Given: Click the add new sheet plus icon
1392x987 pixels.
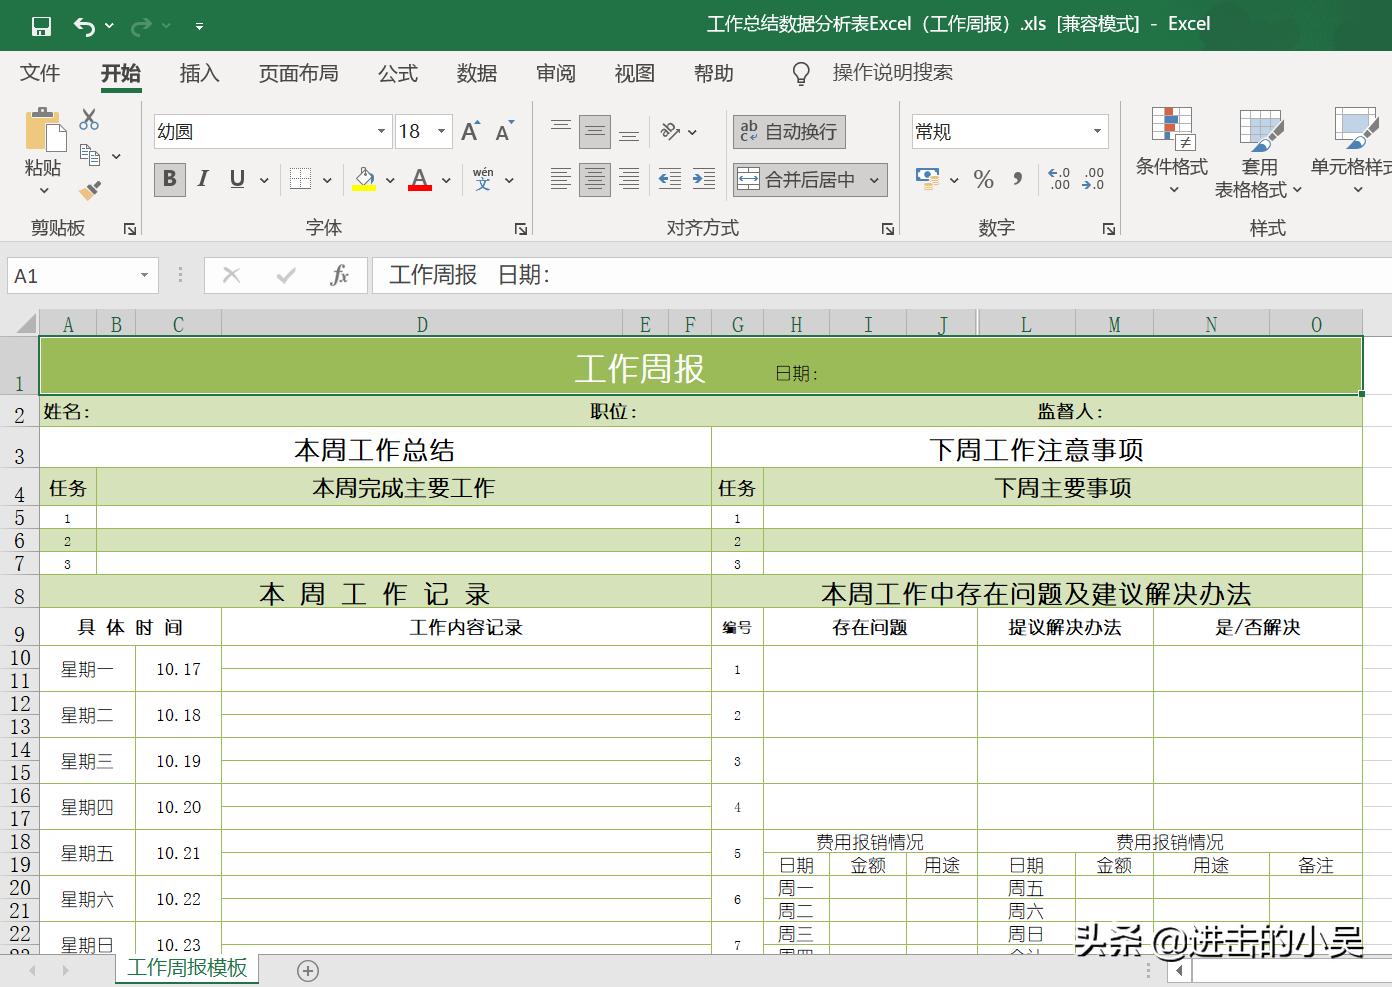Looking at the screenshot, I should click(308, 970).
